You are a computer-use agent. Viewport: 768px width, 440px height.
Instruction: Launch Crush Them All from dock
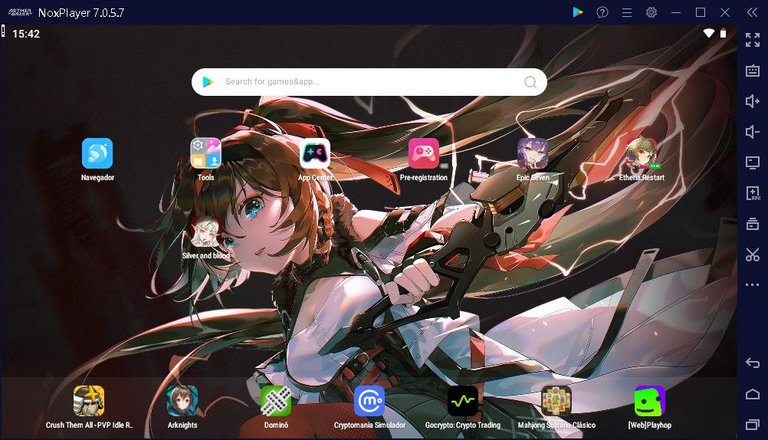click(89, 401)
